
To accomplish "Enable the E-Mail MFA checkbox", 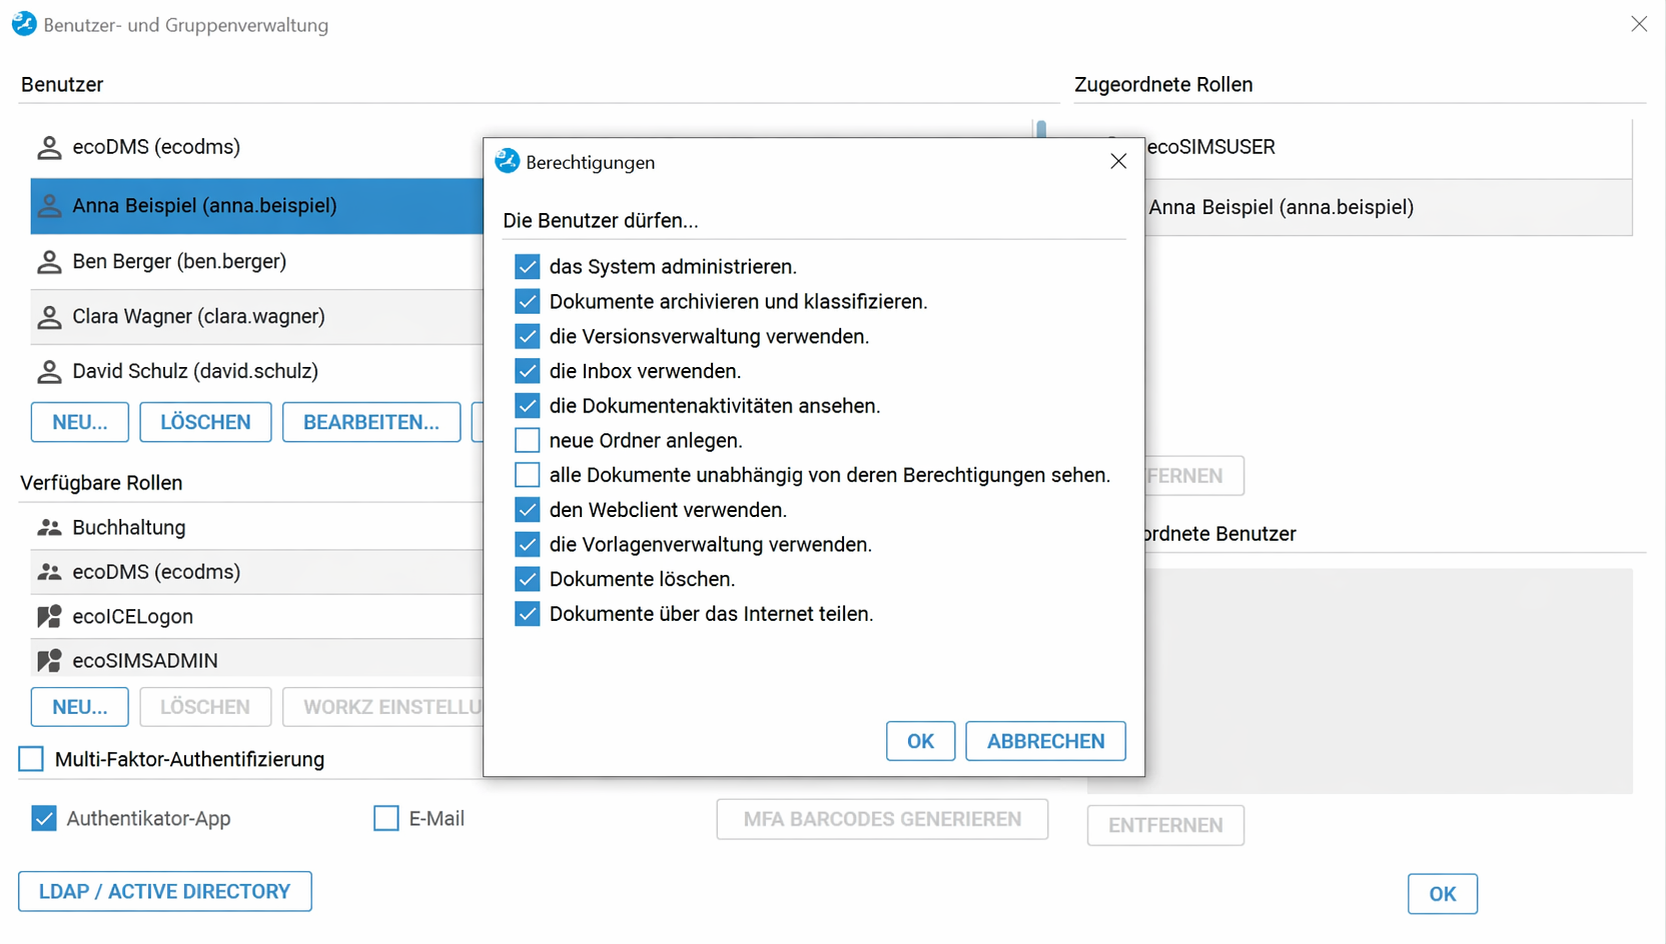I will 386,819.
